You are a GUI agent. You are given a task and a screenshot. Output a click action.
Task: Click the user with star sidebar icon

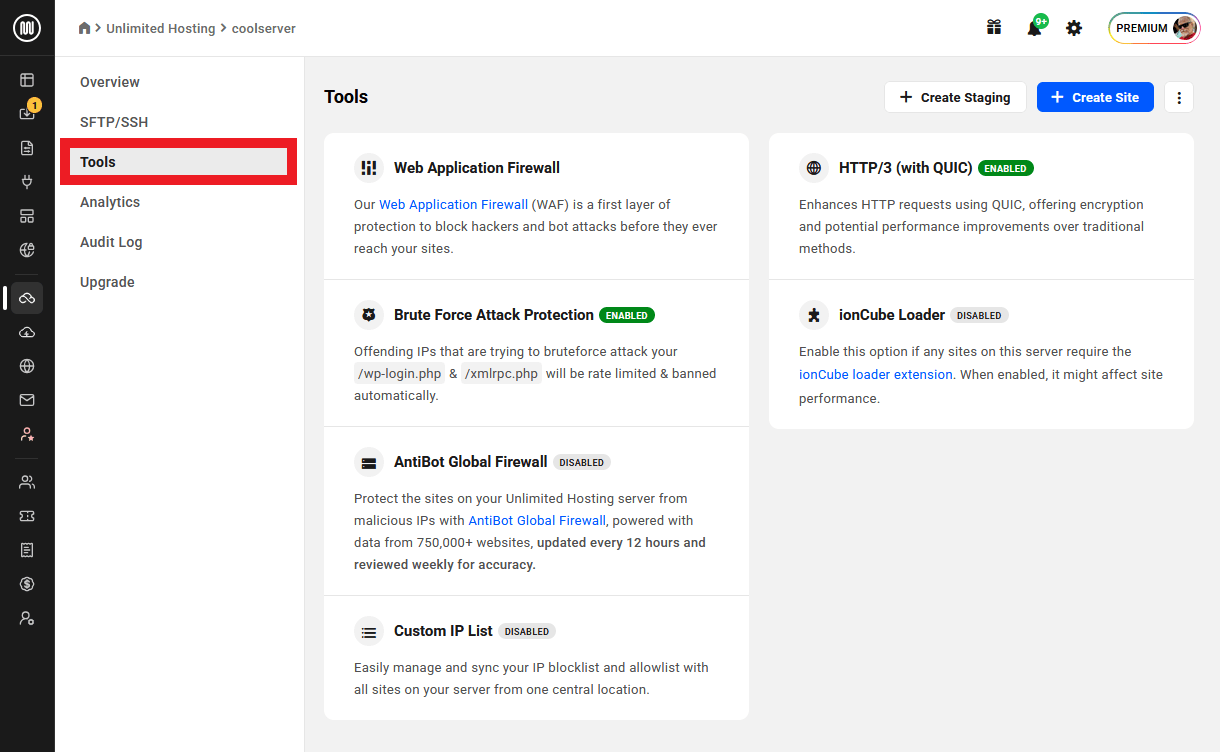27,434
